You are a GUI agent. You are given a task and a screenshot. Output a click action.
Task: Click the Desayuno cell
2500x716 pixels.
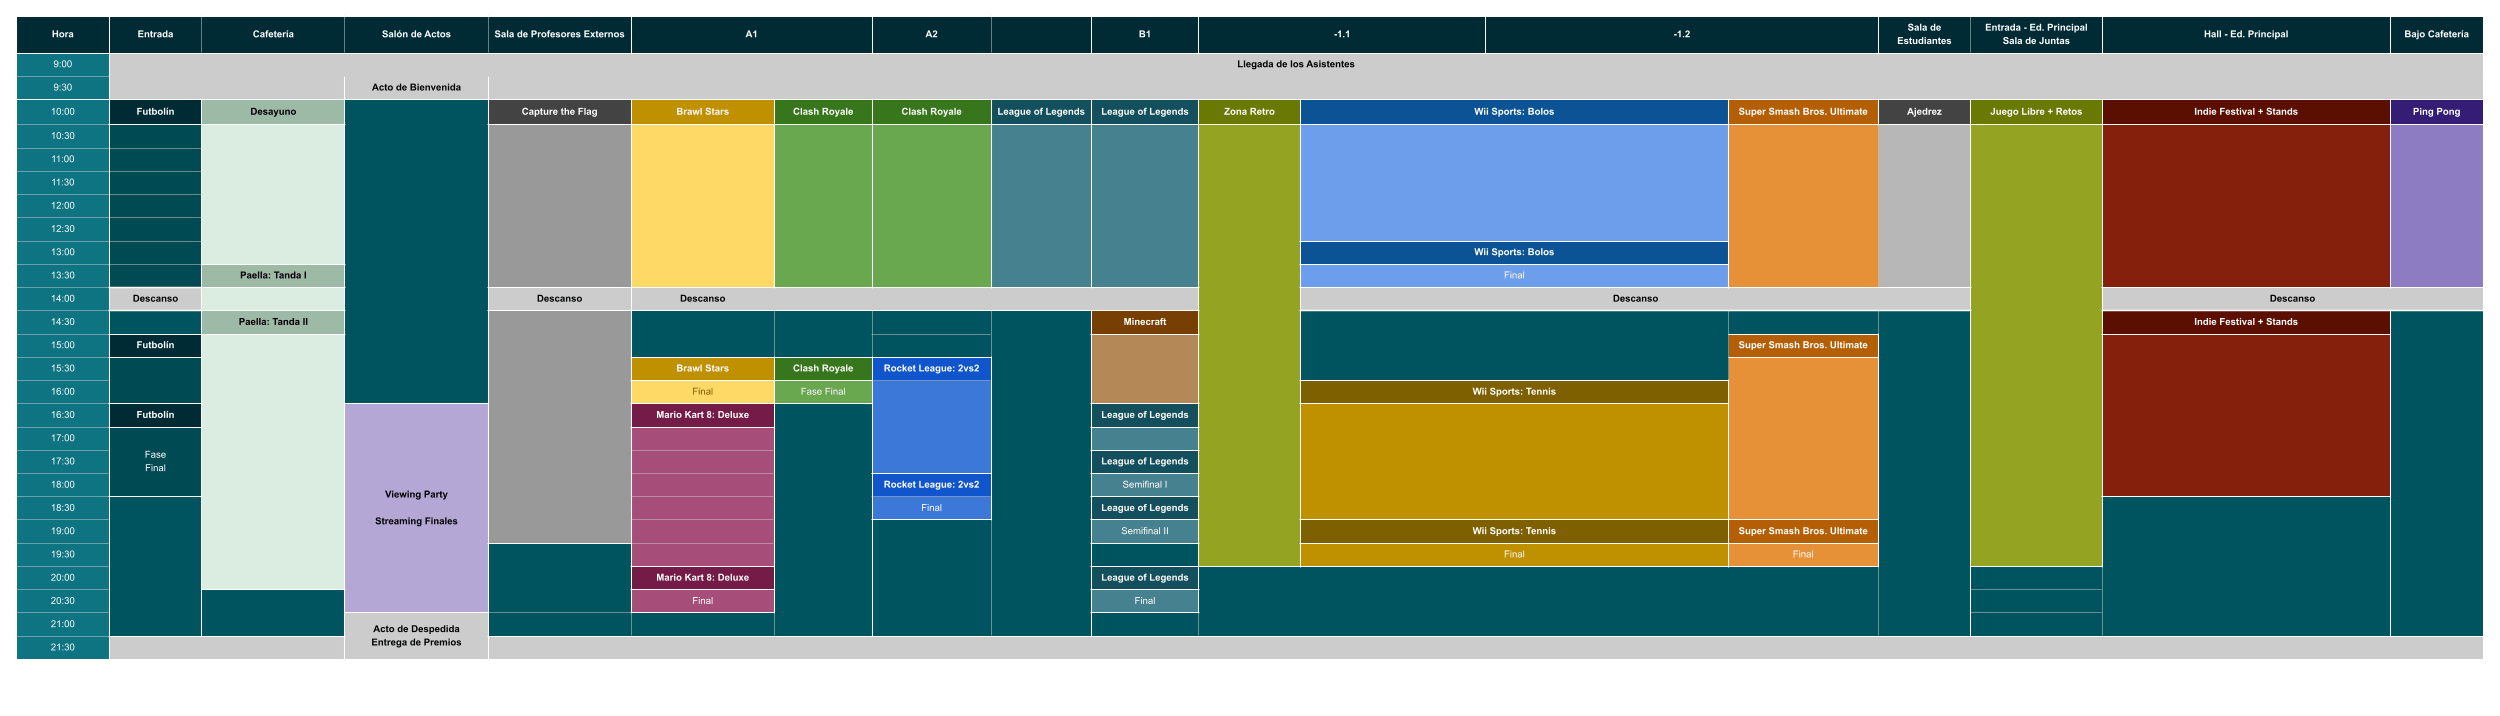coord(273,112)
